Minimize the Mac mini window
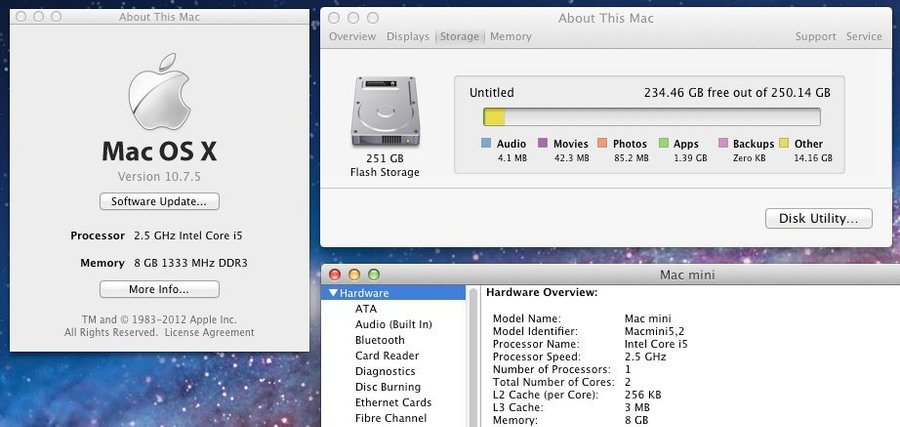 pos(354,275)
